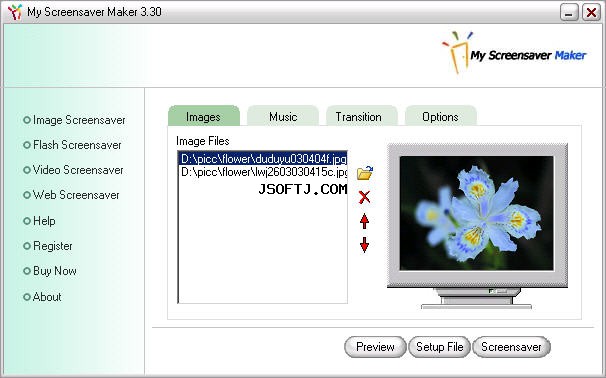Click the Screensaver button
This screenshot has height=378, width=606.
pyautogui.click(x=511, y=347)
